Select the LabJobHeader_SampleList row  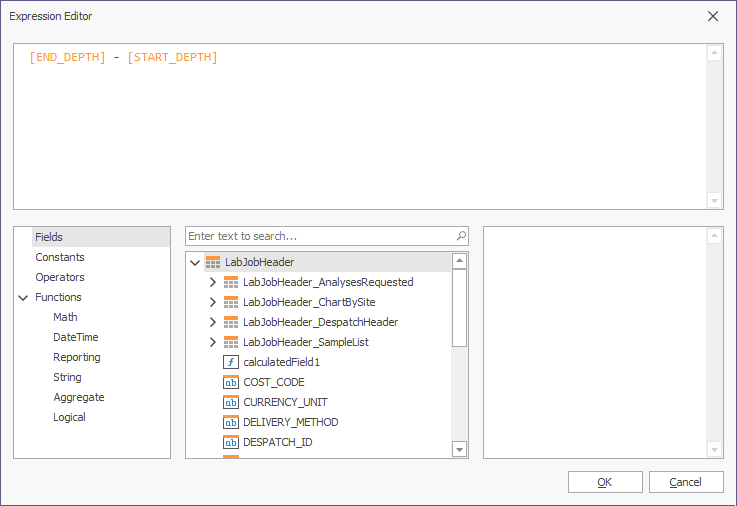[x=306, y=342]
